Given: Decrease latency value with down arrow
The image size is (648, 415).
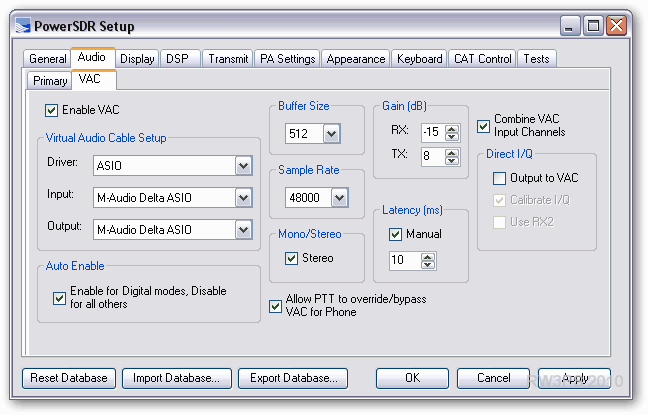Looking at the screenshot, I should [x=428, y=265].
